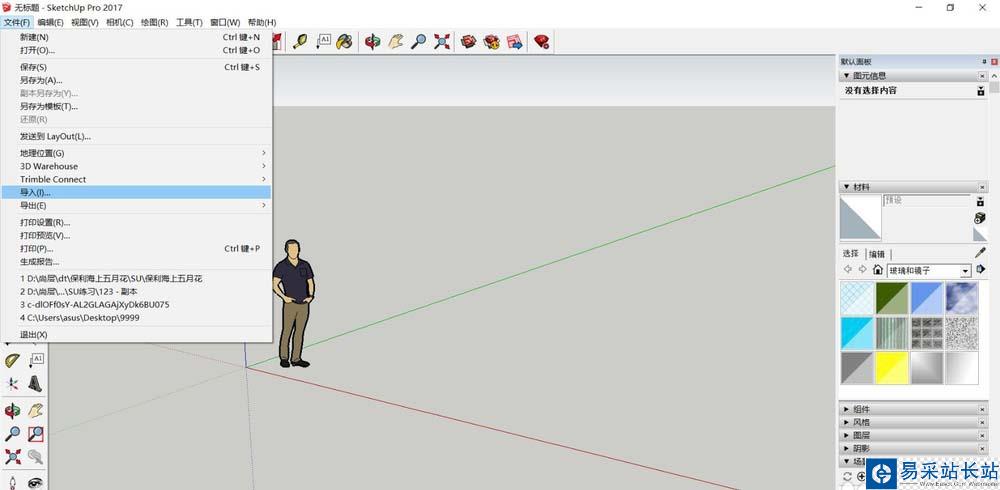The image size is (1000, 490).
Task: Select the Pan hand tool in top toolbar
Action: (396, 41)
